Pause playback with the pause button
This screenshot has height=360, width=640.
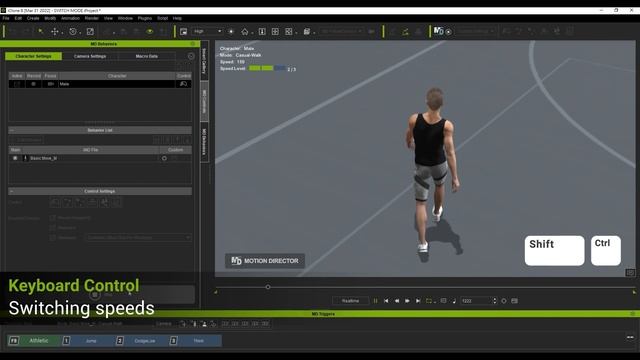(376, 301)
